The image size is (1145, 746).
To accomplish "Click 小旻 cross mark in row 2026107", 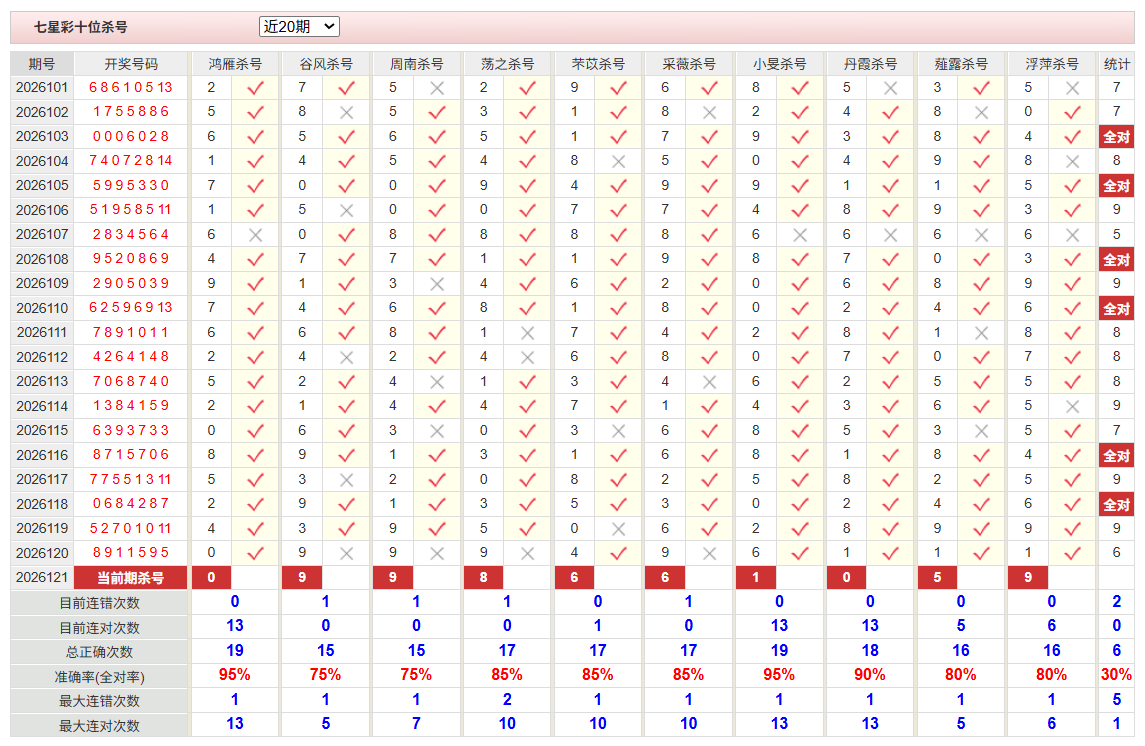I will pos(800,235).
